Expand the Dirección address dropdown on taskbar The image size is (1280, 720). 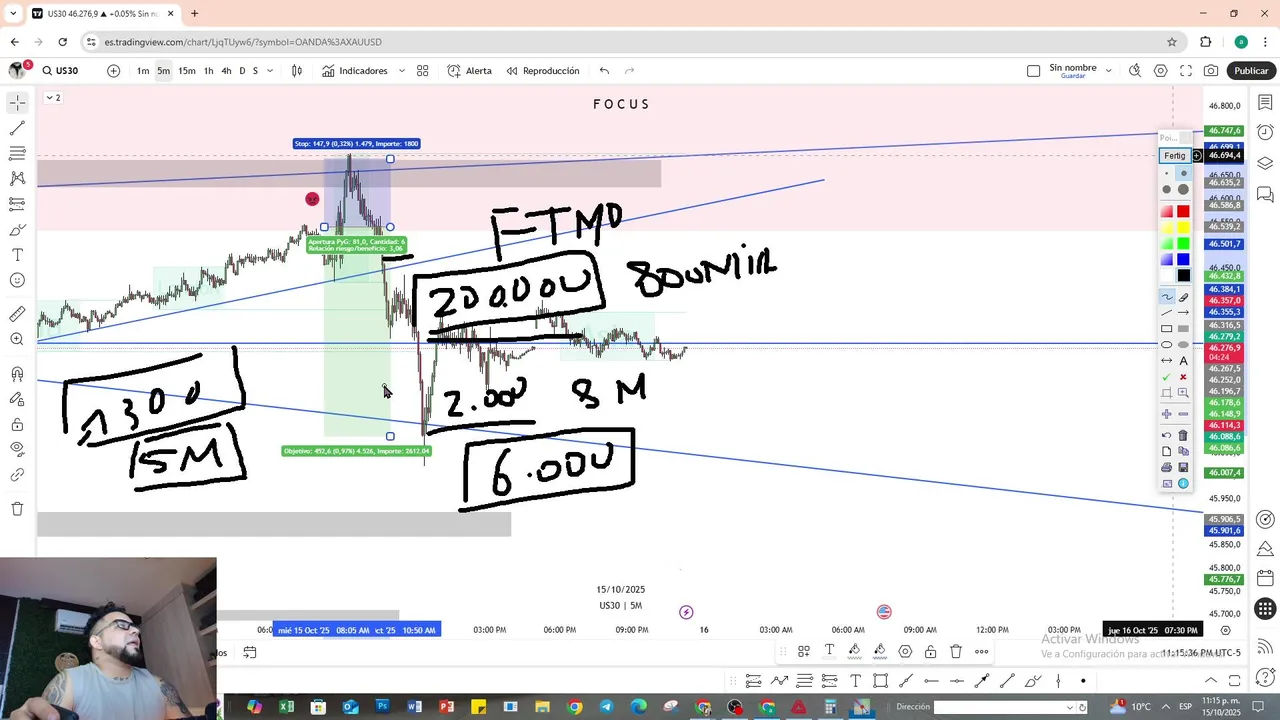coord(1070,707)
